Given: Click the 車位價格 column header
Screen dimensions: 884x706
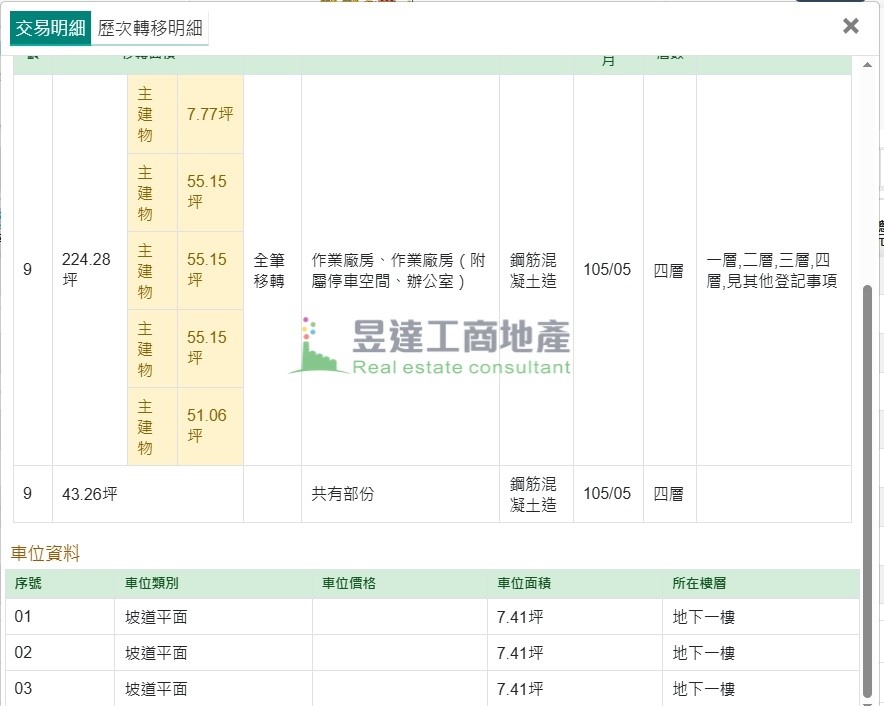Looking at the screenshot, I should (x=348, y=583).
